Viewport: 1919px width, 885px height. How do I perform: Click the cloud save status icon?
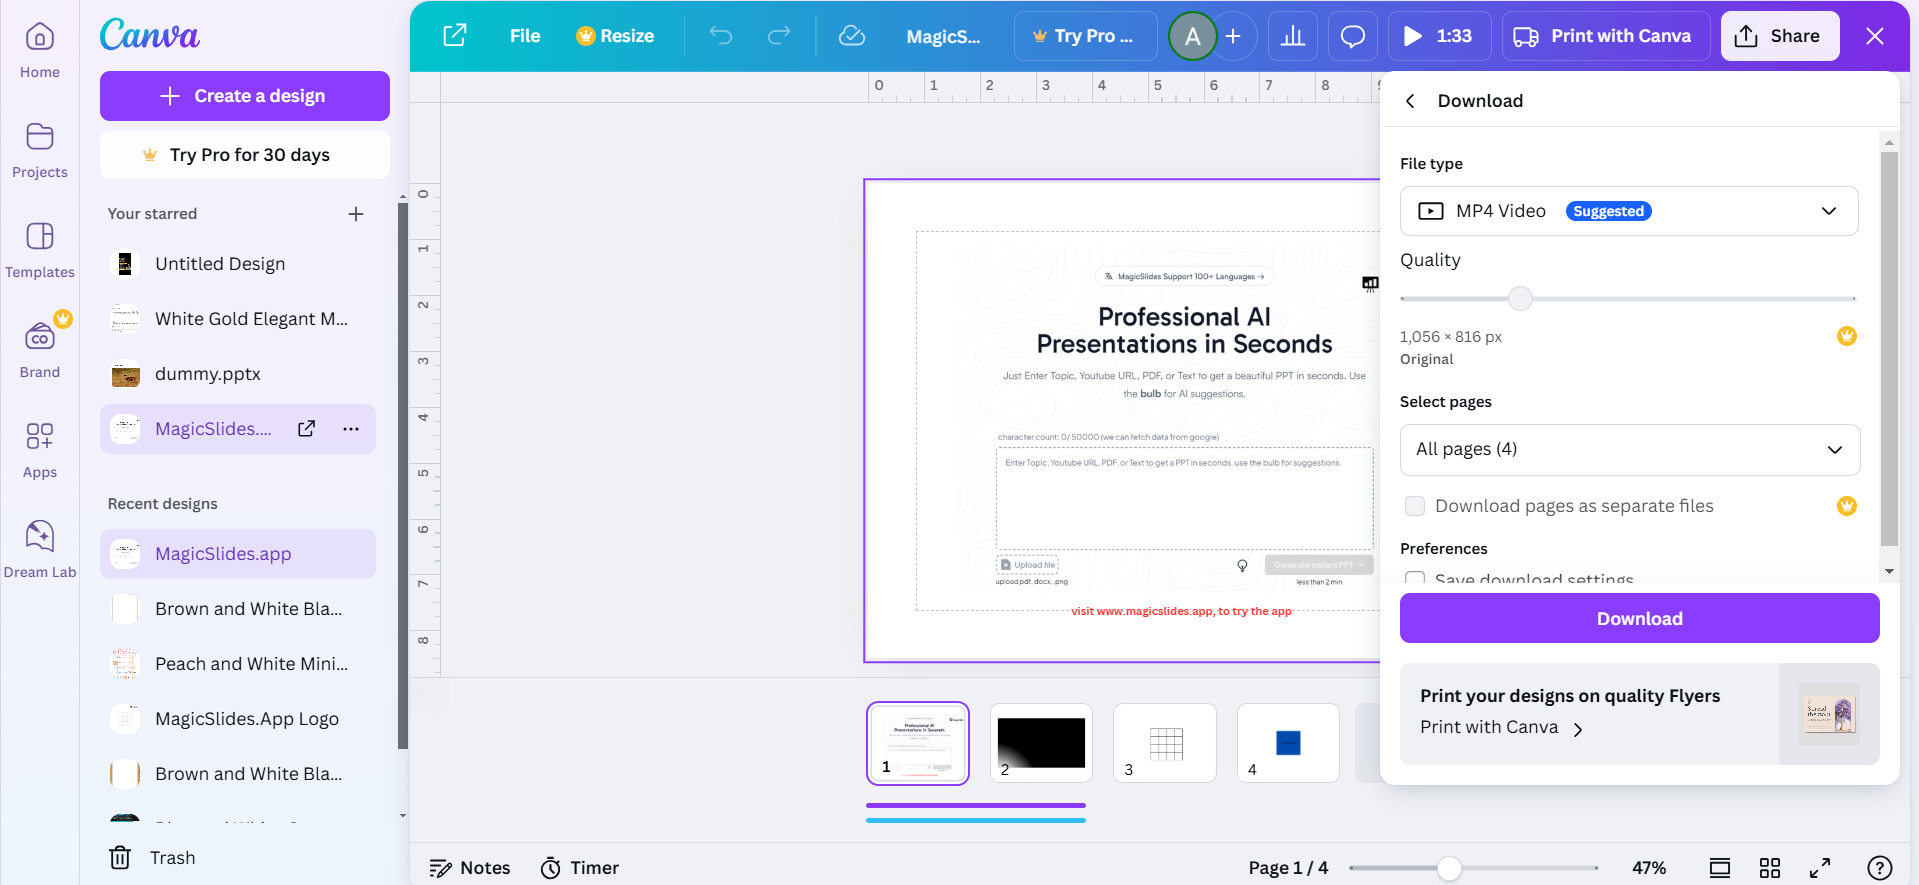852,36
